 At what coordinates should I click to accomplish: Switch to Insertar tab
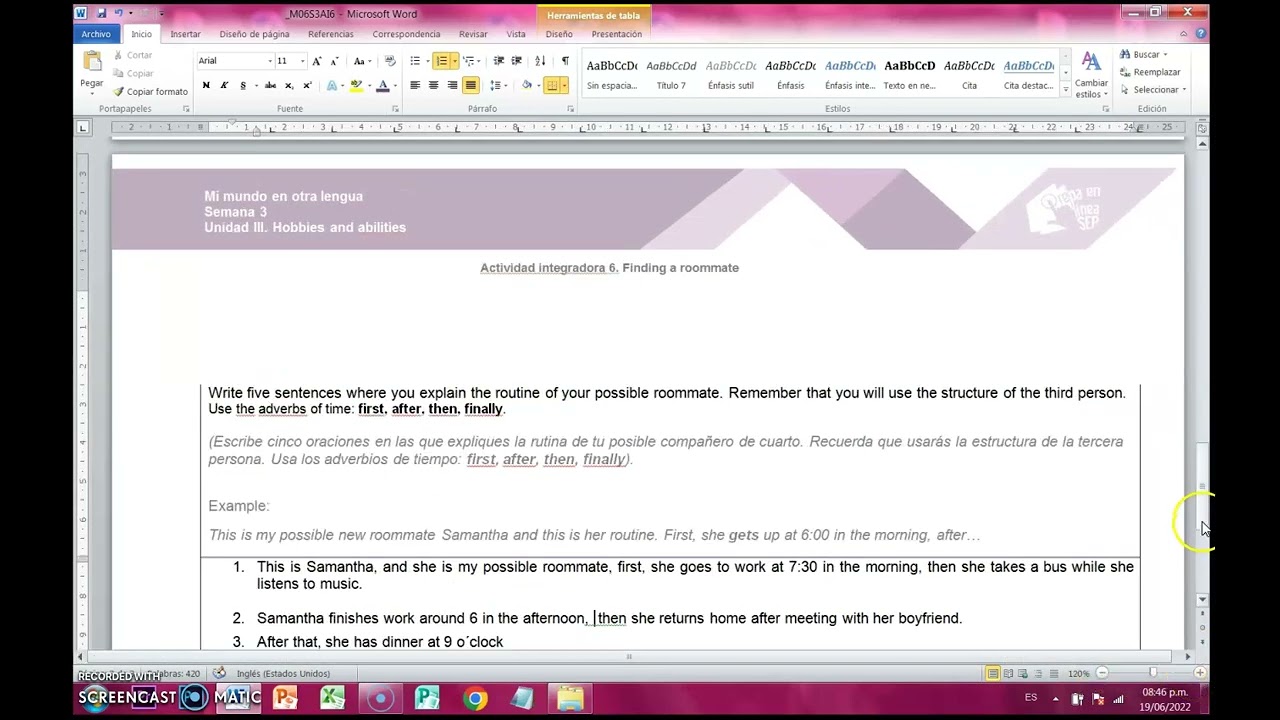185,34
